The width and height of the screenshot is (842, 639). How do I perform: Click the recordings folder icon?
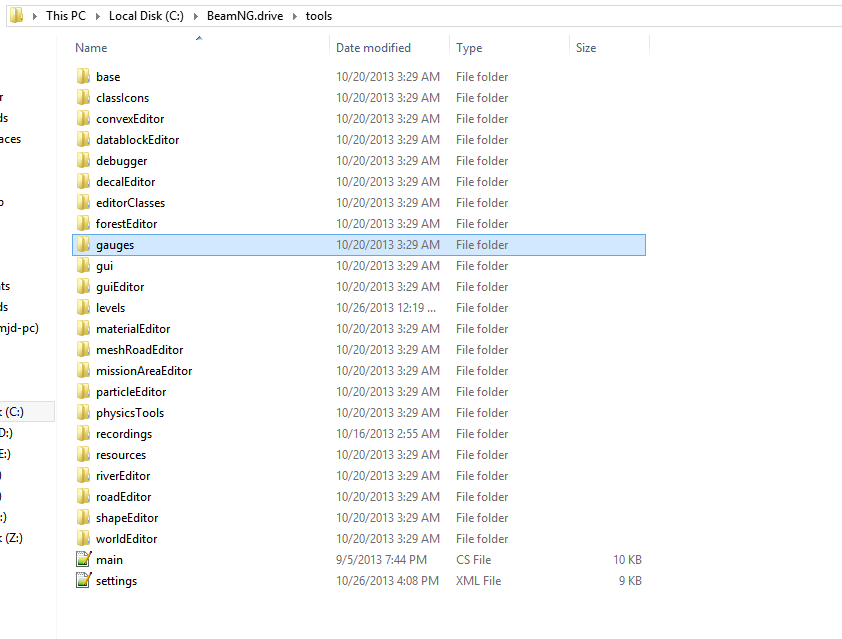tap(83, 433)
